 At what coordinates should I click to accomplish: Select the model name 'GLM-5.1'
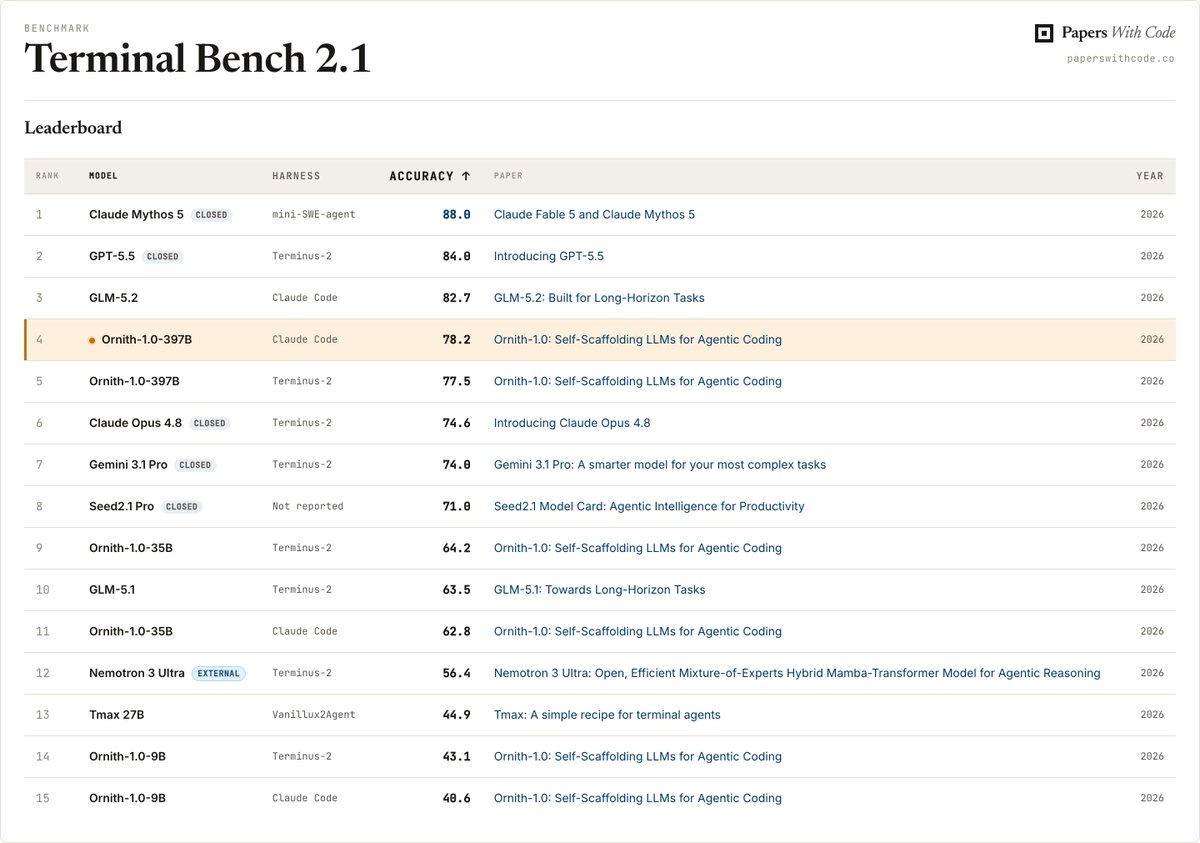112,590
